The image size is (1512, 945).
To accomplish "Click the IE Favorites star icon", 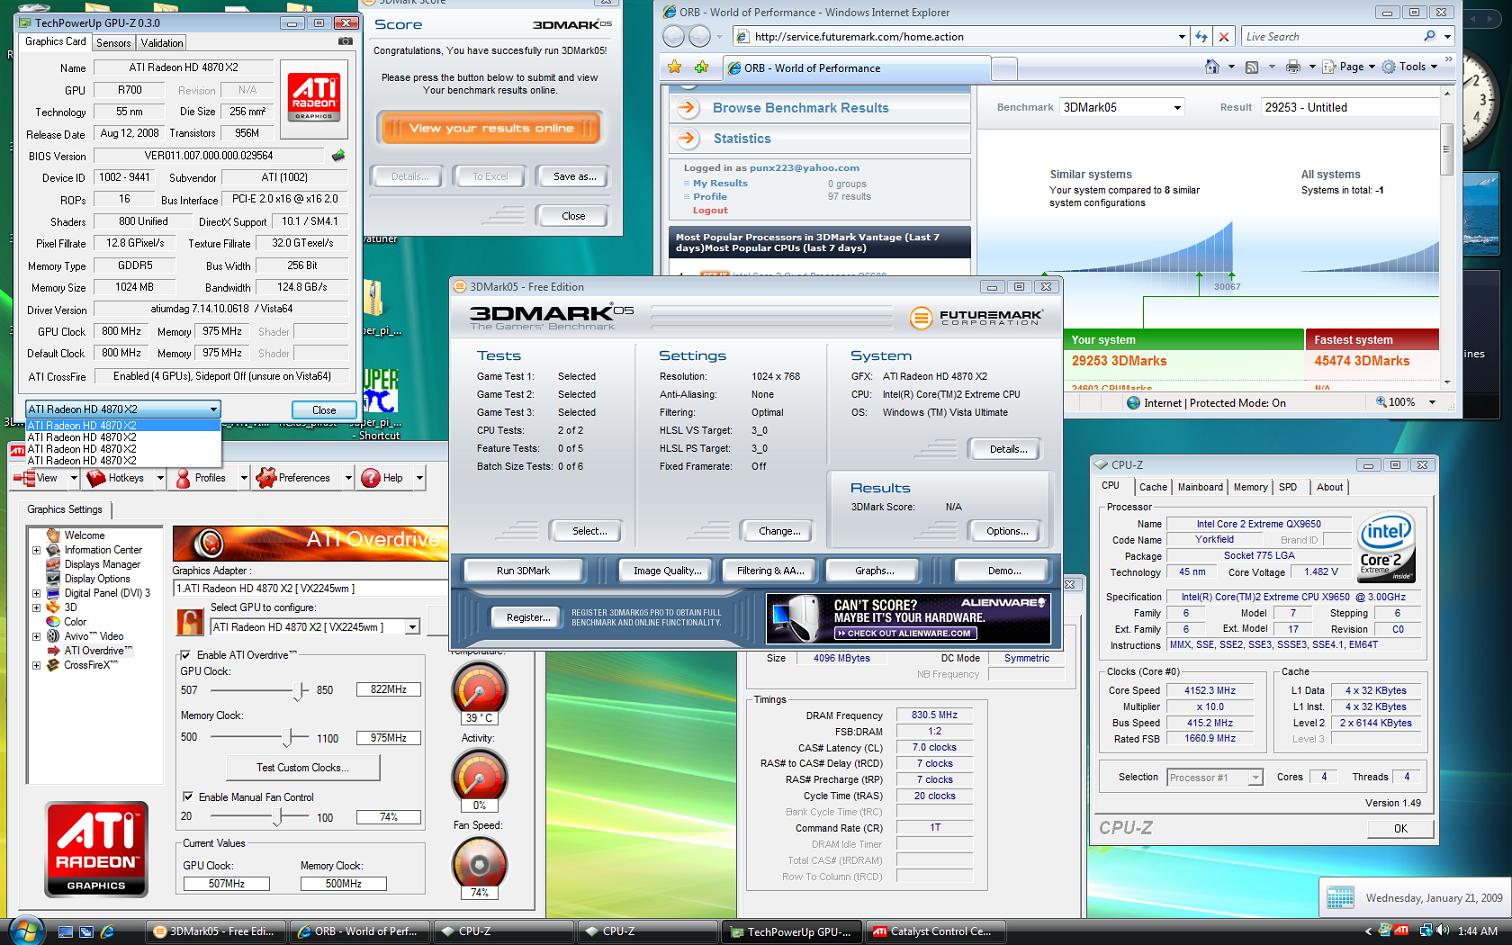I will [x=675, y=67].
